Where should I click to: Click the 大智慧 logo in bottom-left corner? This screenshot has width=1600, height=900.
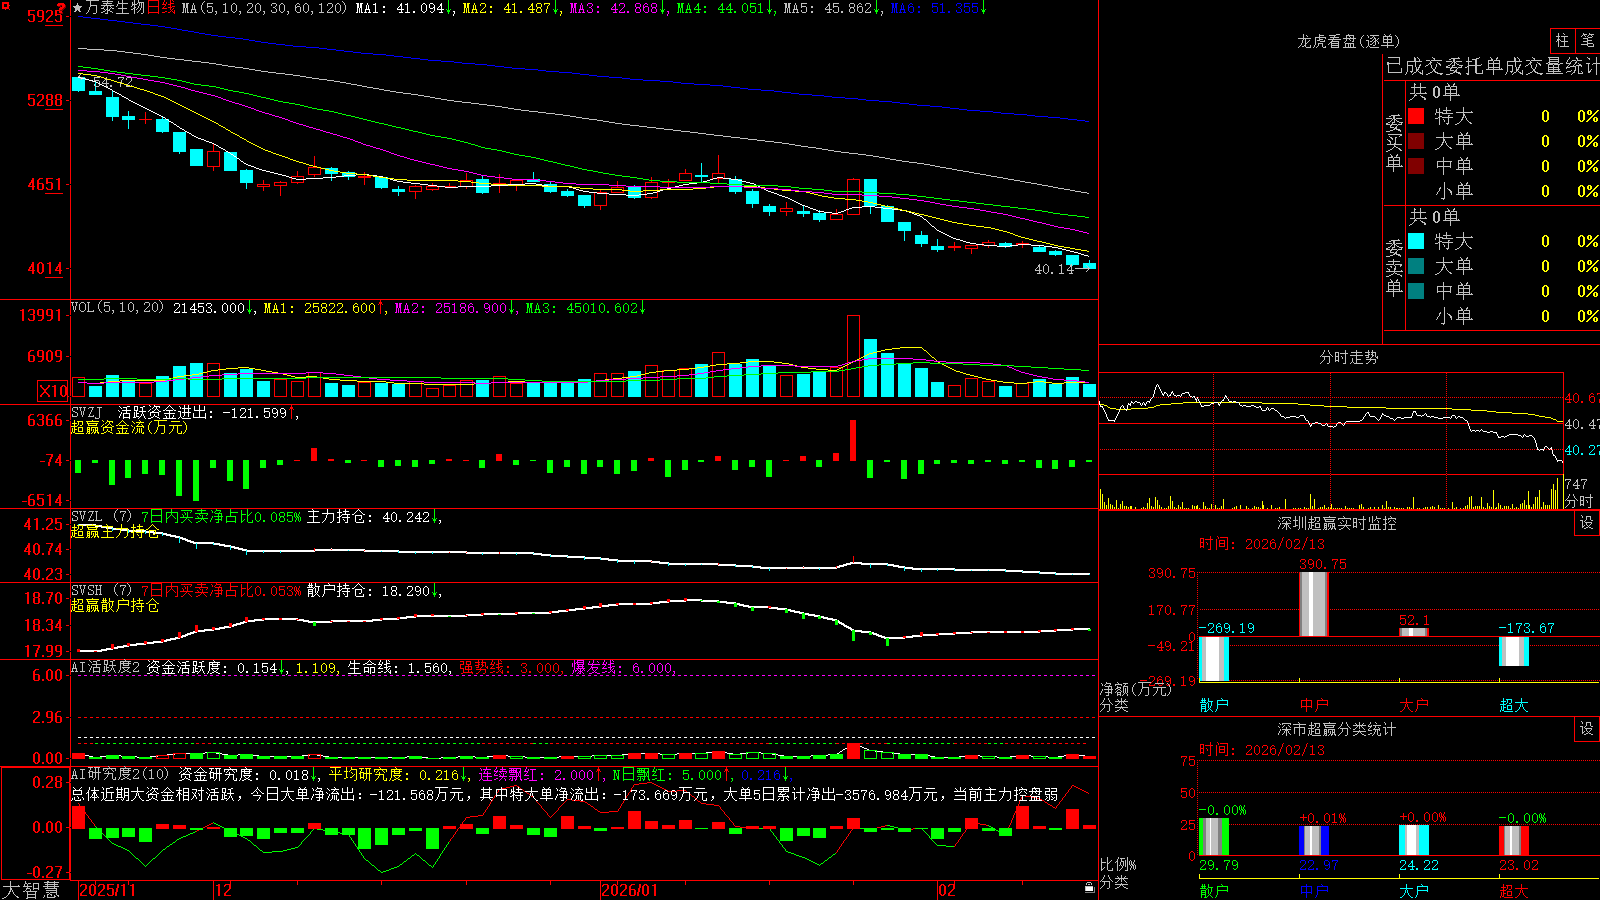tap(31, 889)
